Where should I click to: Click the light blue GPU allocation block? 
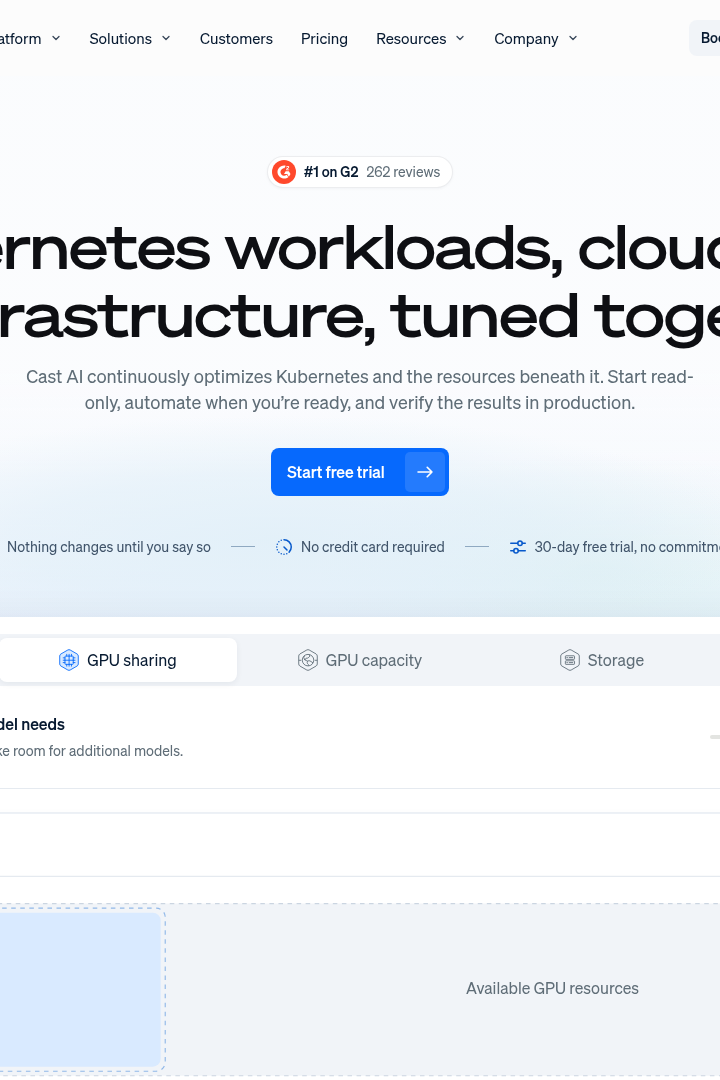(x=80, y=990)
